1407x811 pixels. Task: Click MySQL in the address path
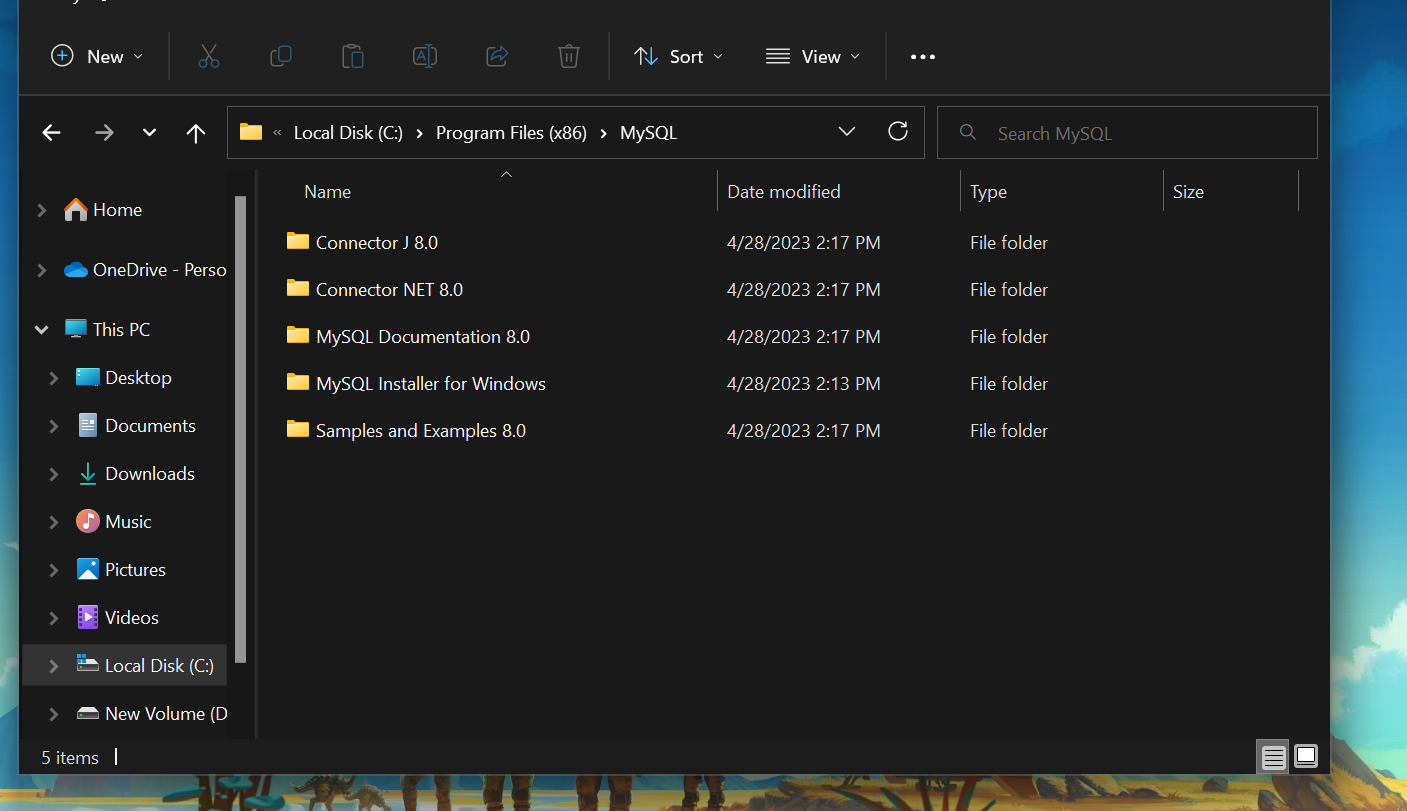(649, 133)
